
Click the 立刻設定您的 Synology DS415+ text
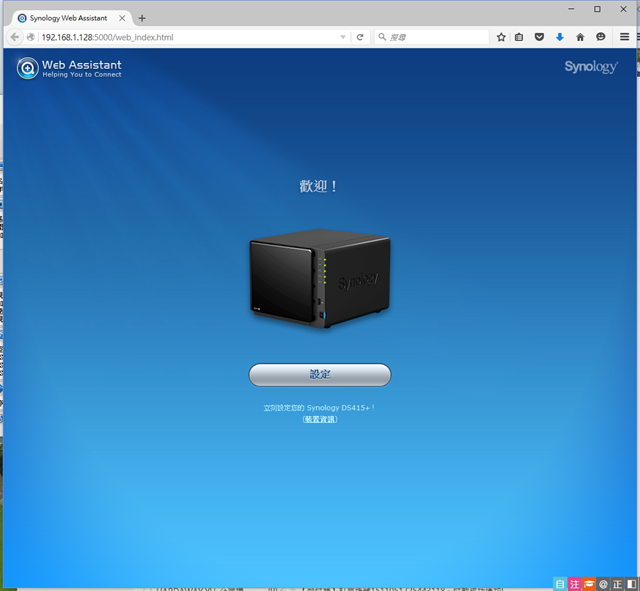click(319, 407)
